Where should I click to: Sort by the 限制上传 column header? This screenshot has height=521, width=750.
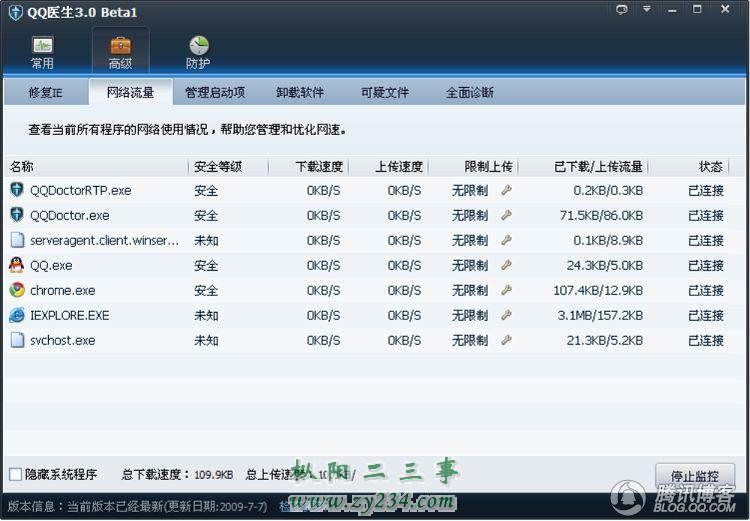click(474, 166)
